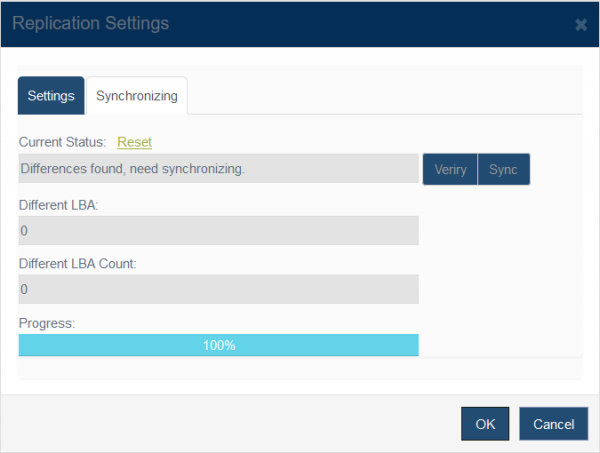Dismiss changes using the Cancel button
Screen dimensions: 600x453
(554, 424)
